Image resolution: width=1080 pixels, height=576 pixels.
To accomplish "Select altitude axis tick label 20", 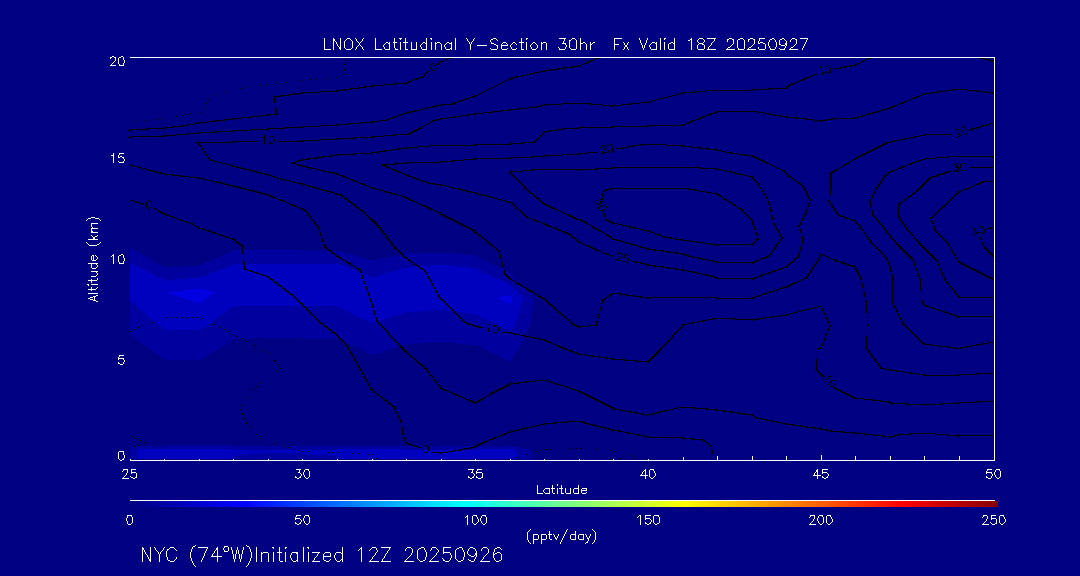I will coord(116,60).
